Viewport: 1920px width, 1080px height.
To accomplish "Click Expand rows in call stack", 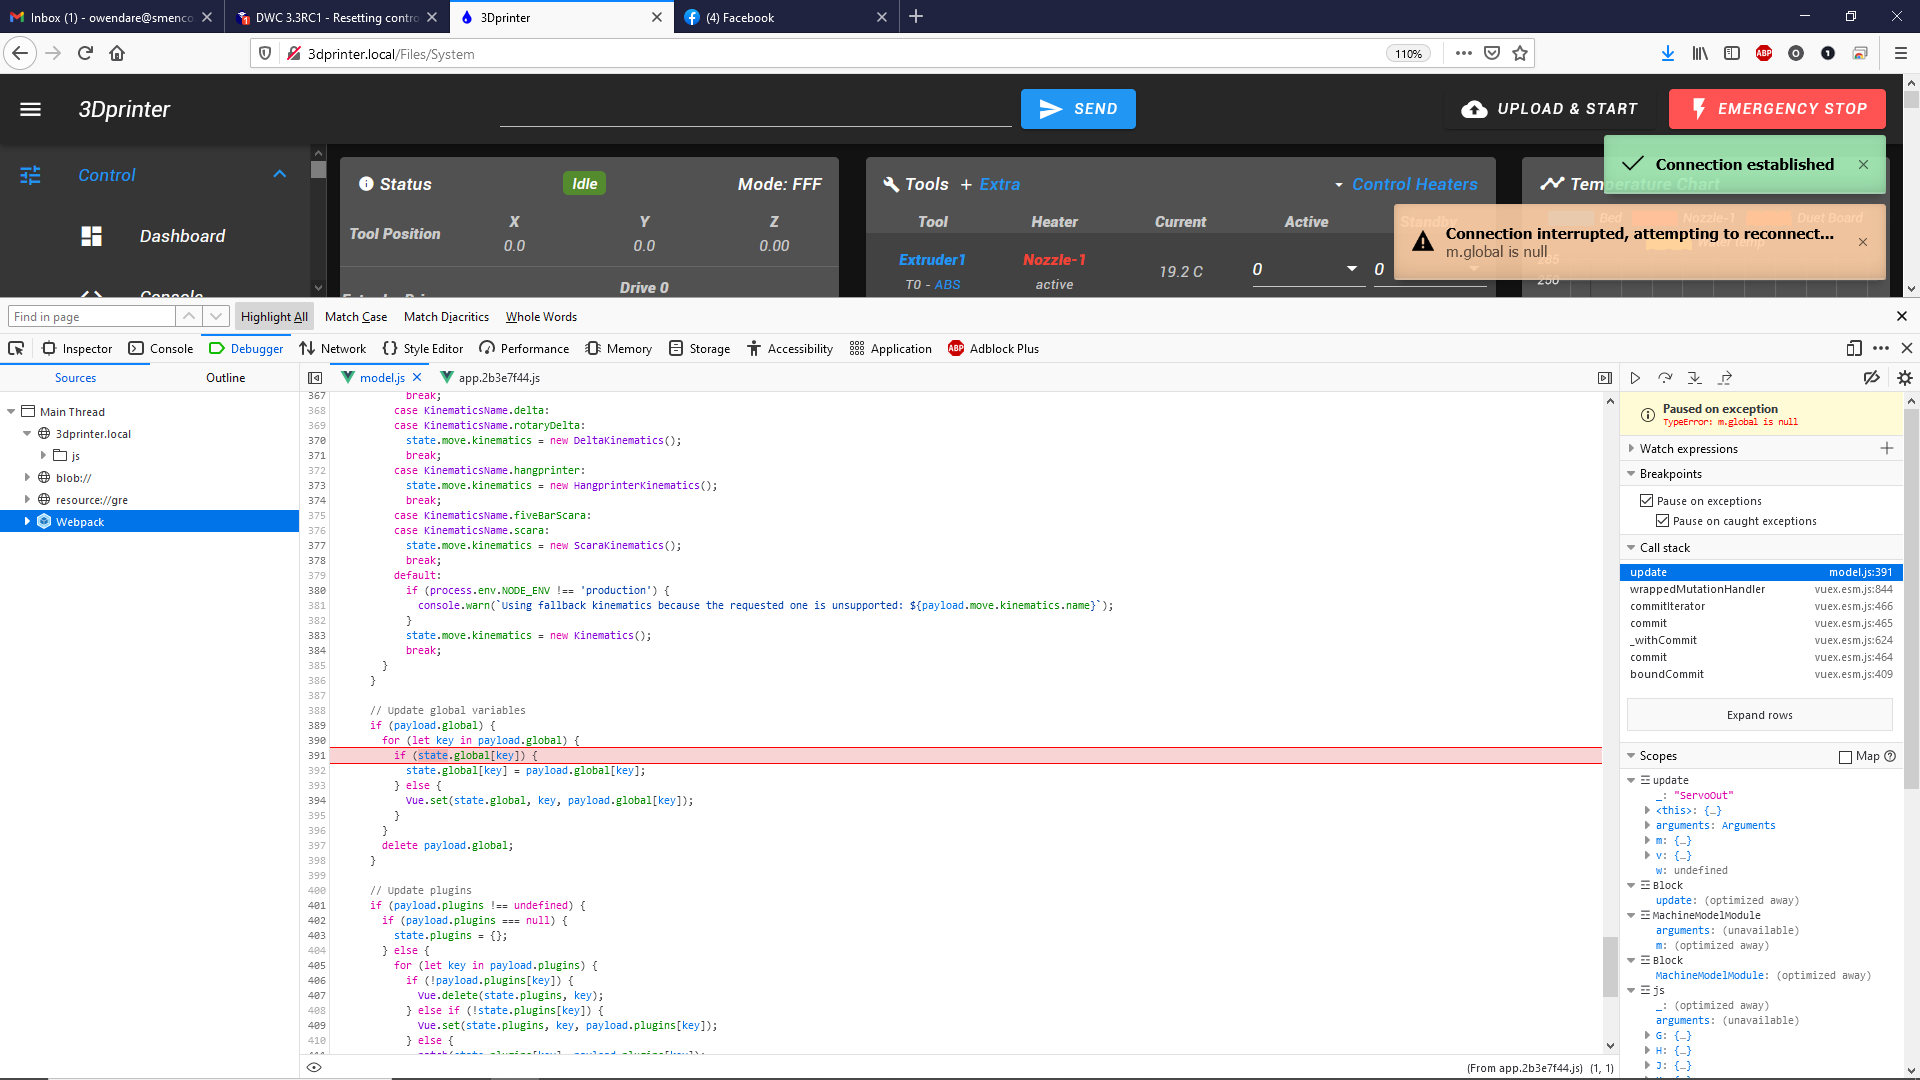I will coord(1759,715).
